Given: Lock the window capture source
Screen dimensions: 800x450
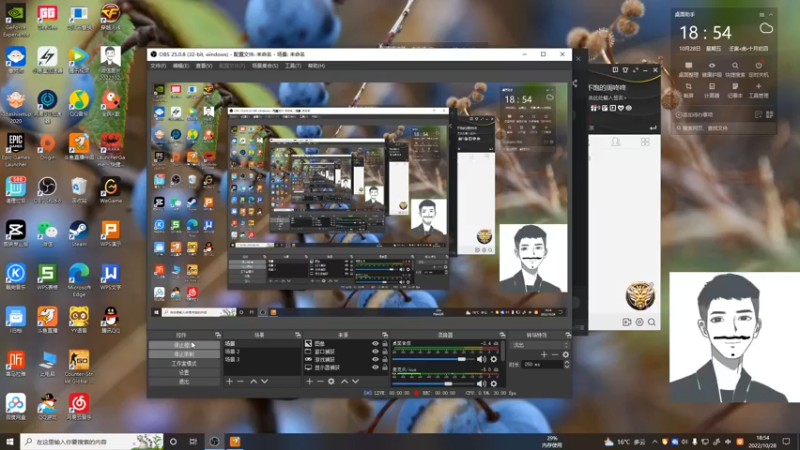Looking at the screenshot, I should [385, 352].
